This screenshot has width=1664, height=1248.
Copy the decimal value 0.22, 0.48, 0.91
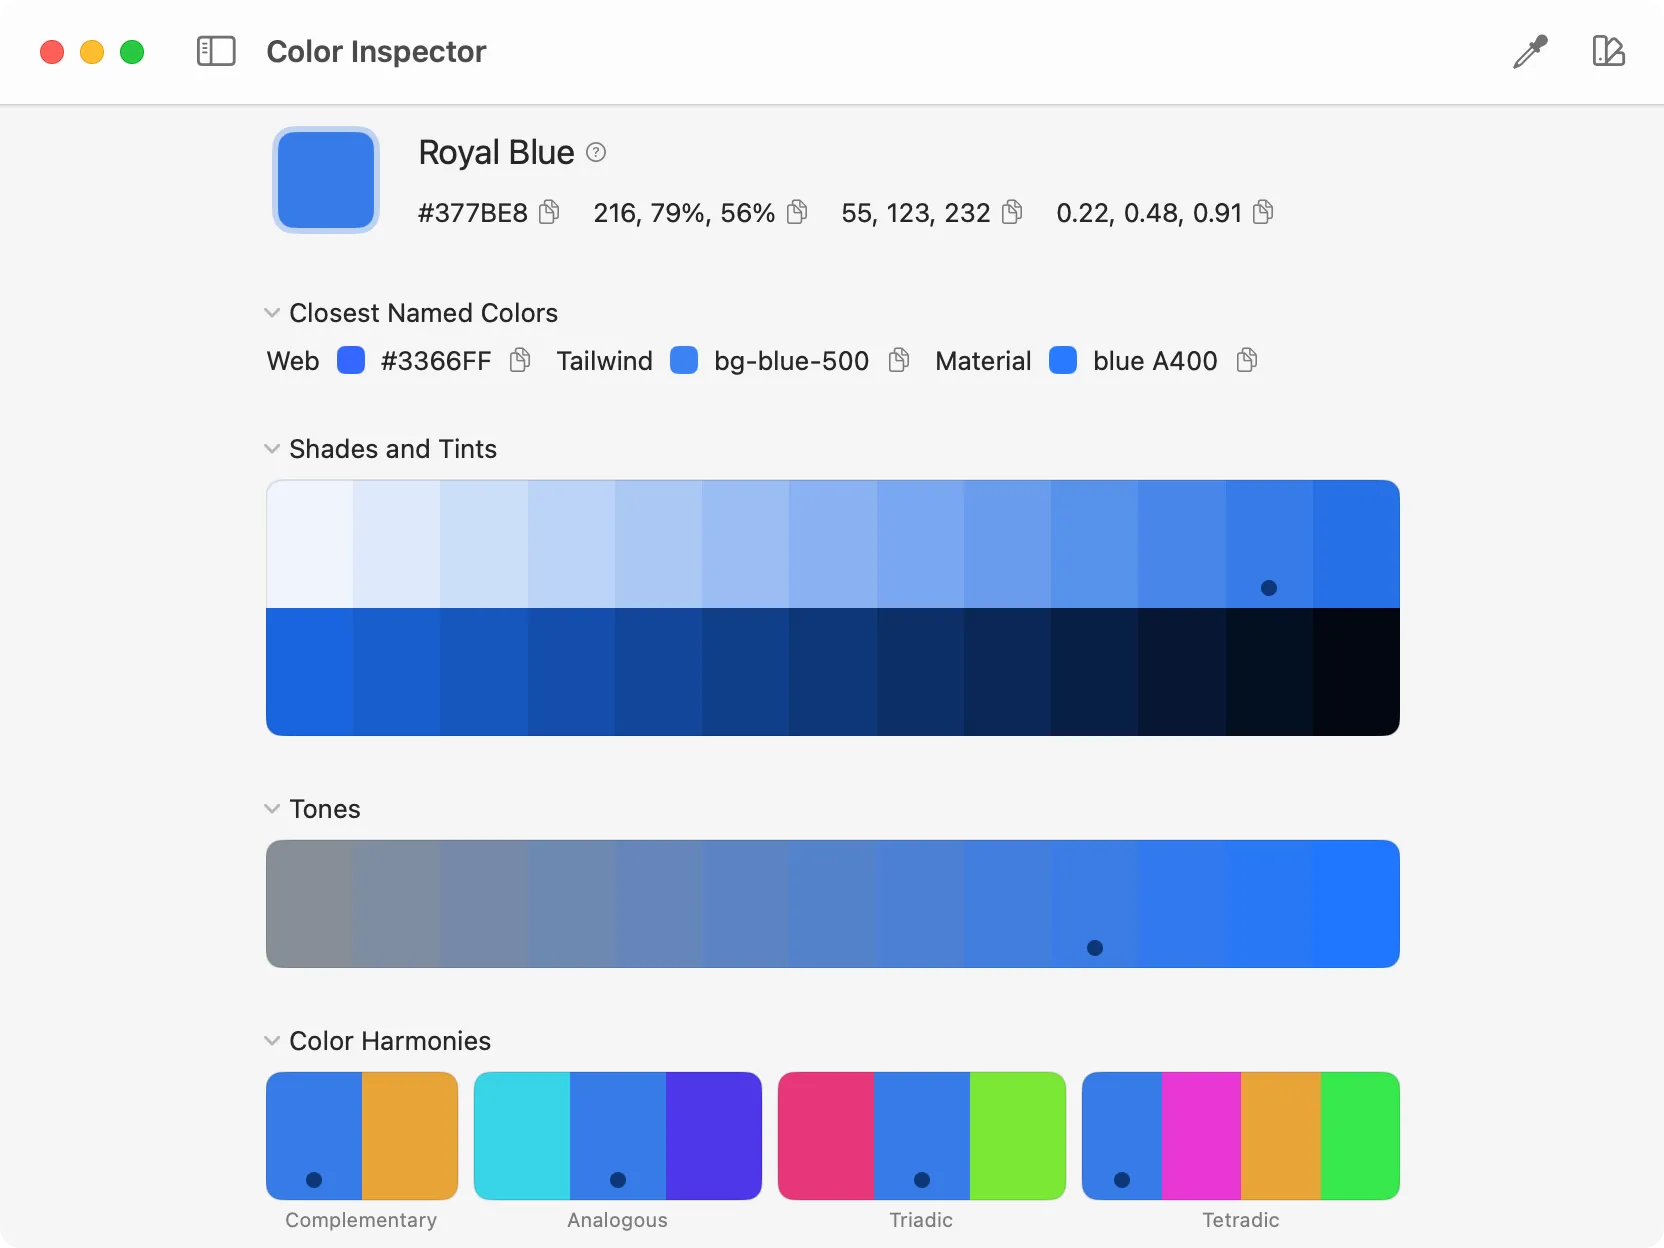pyautogui.click(x=1263, y=212)
